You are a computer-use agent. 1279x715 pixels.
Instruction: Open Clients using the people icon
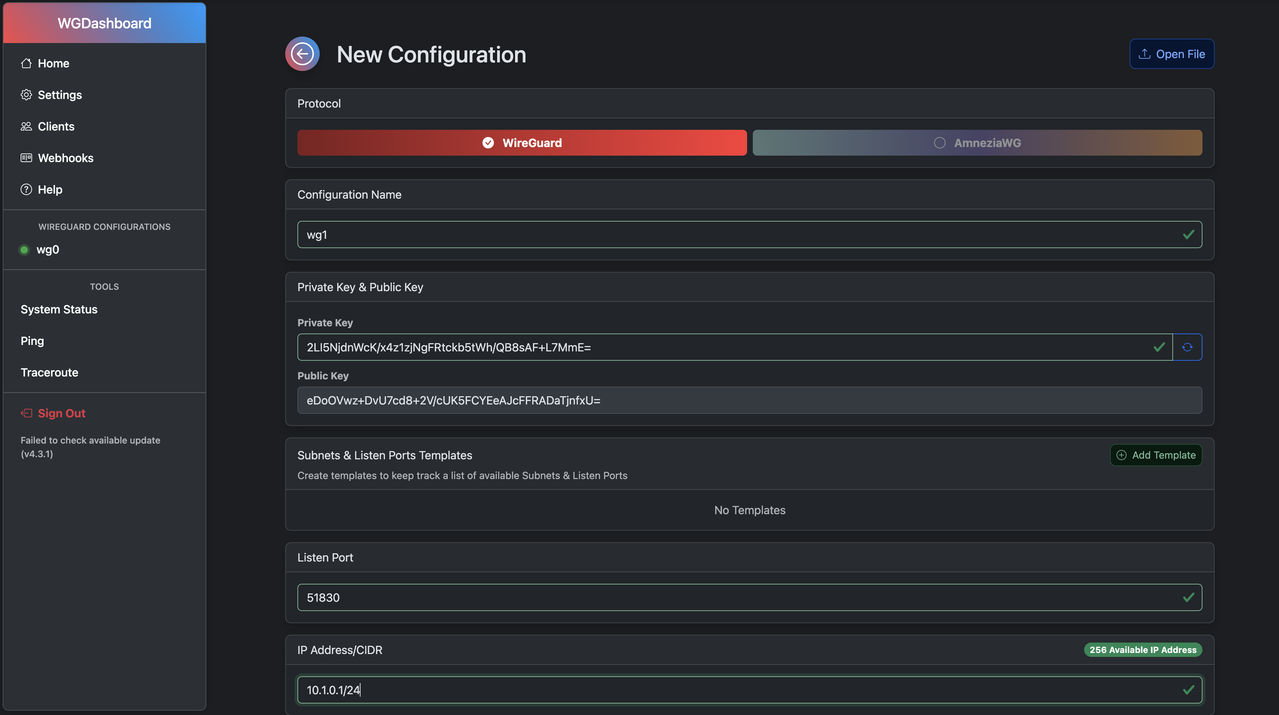[x=25, y=126]
